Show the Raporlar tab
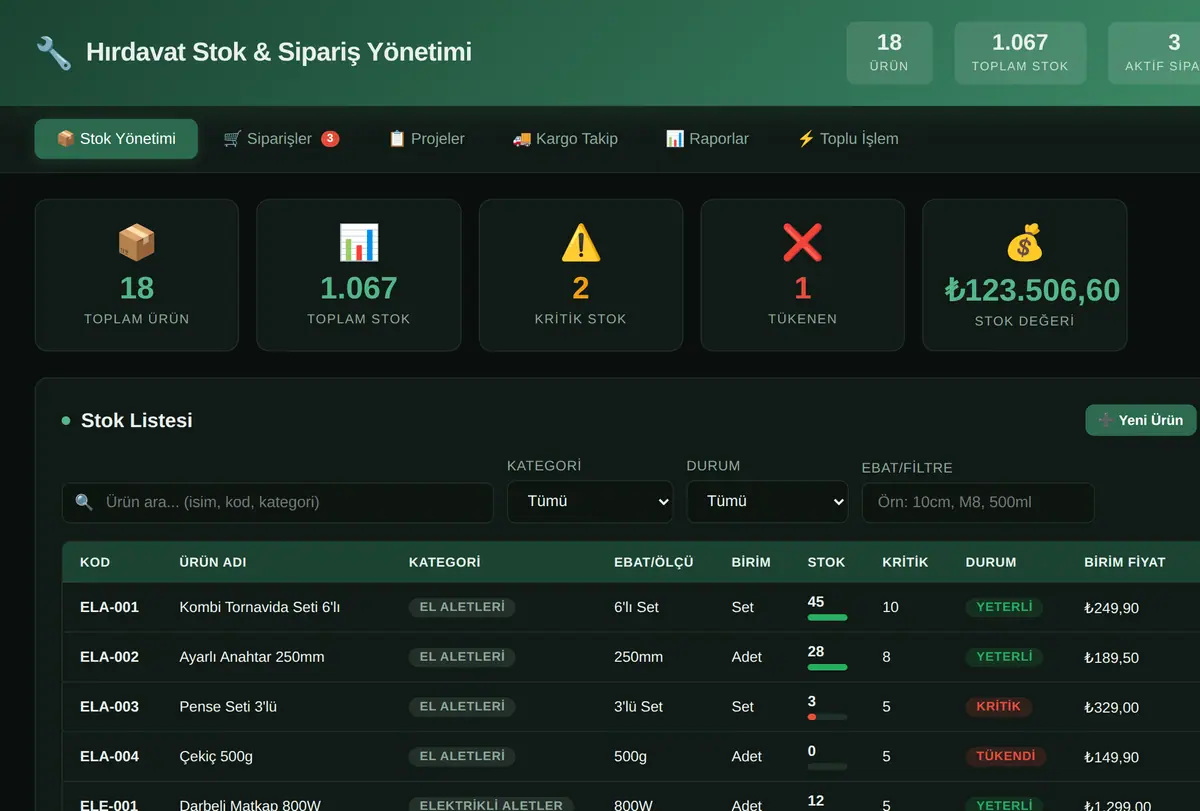This screenshot has width=1200, height=811. tap(707, 139)
